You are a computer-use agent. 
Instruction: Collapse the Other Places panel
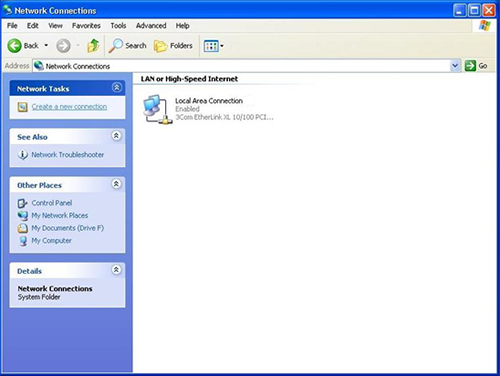(x=116, y=184)
